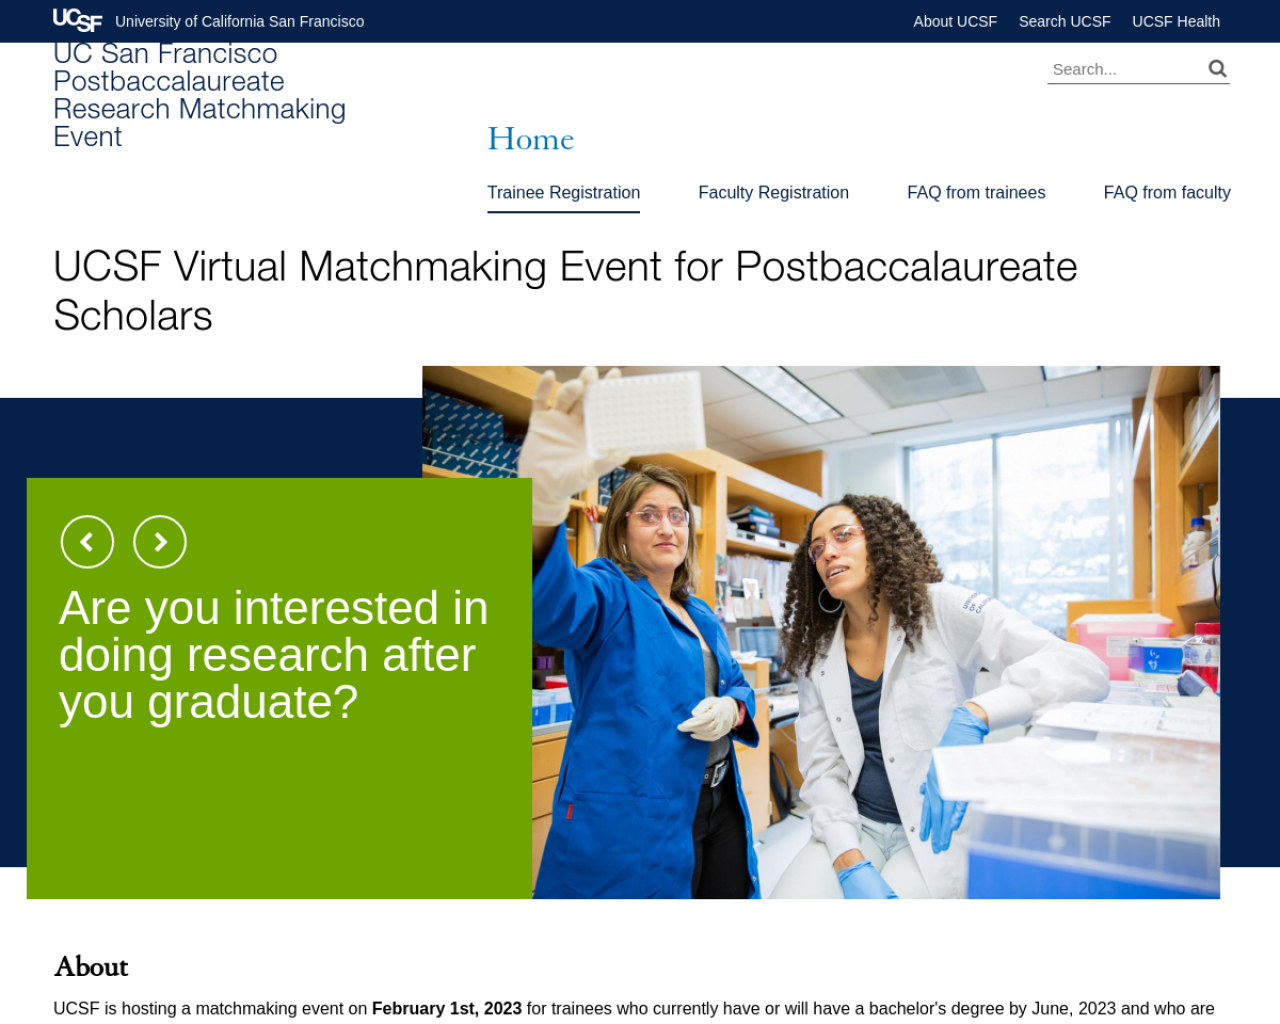Click the 'Are you interested in doing research' slide text
This screenshot has width=1280, height=1024.
[x=274, y=655]
